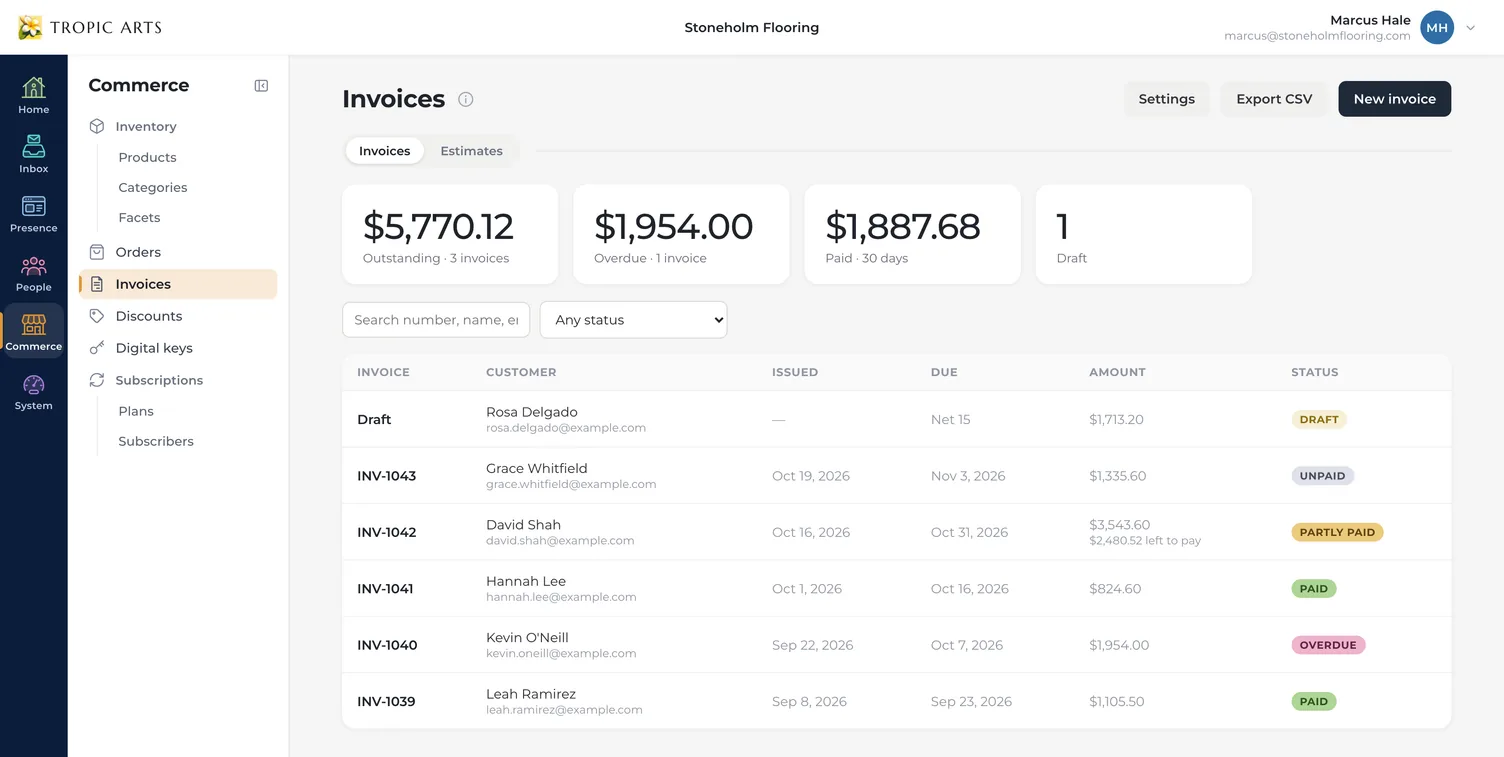Select the Invoices tab
Screen dimensions: 1504x757
385,151
